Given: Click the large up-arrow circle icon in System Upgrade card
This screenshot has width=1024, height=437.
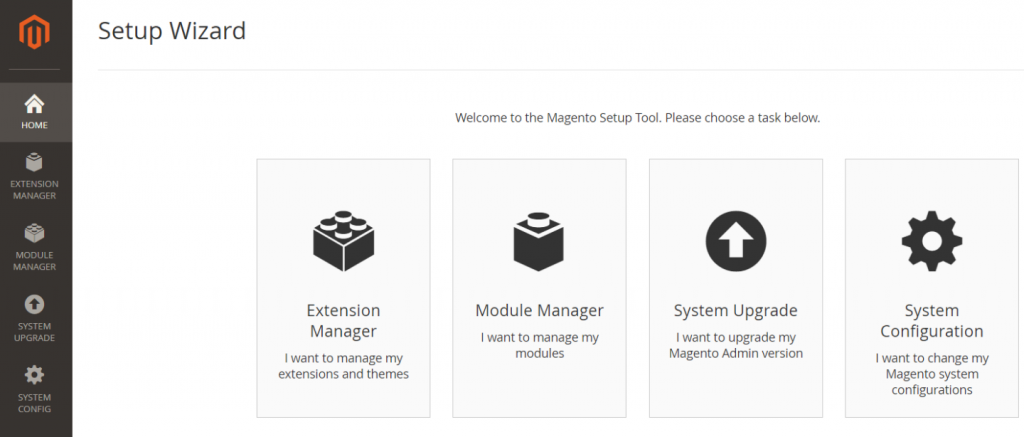Looking at the screenshot, I should click(x=735, y=242).
